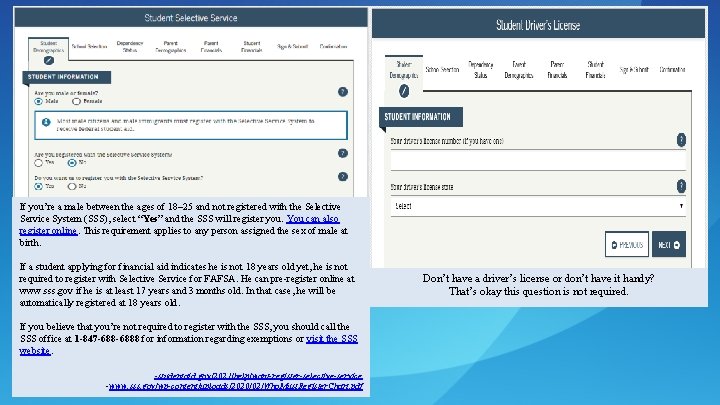
Task: Click the Previous button
Action: tap(627, 244)
